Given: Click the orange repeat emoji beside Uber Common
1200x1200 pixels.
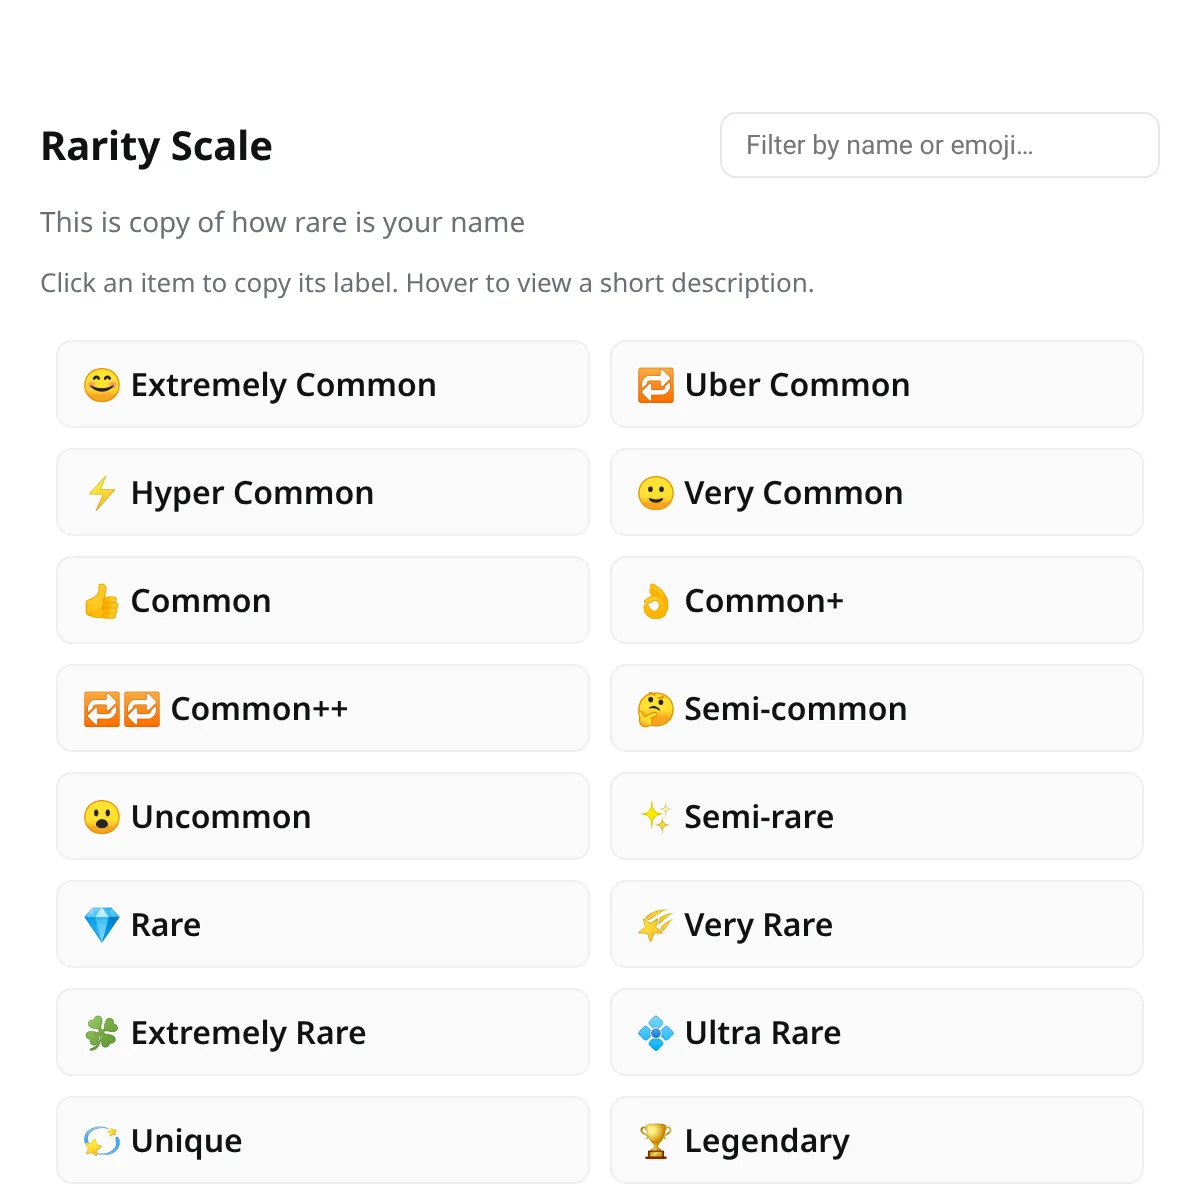Looking at the screenshot, I should click(x=655, y=384).
